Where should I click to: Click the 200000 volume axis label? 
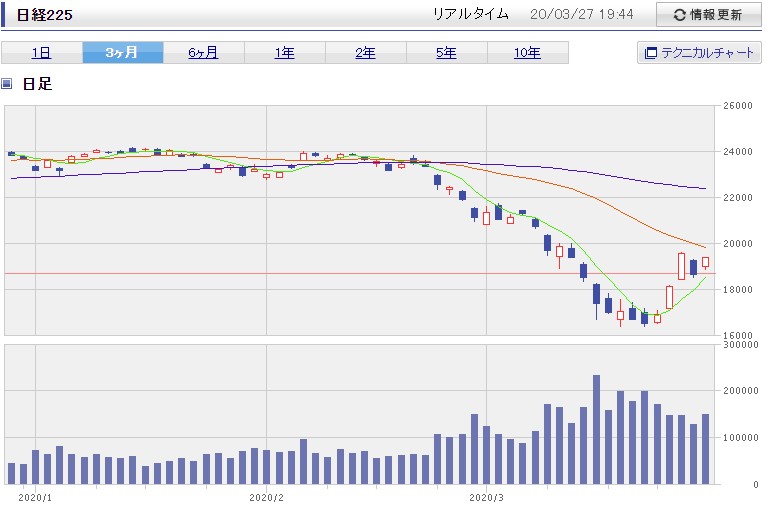click(741, 391)
